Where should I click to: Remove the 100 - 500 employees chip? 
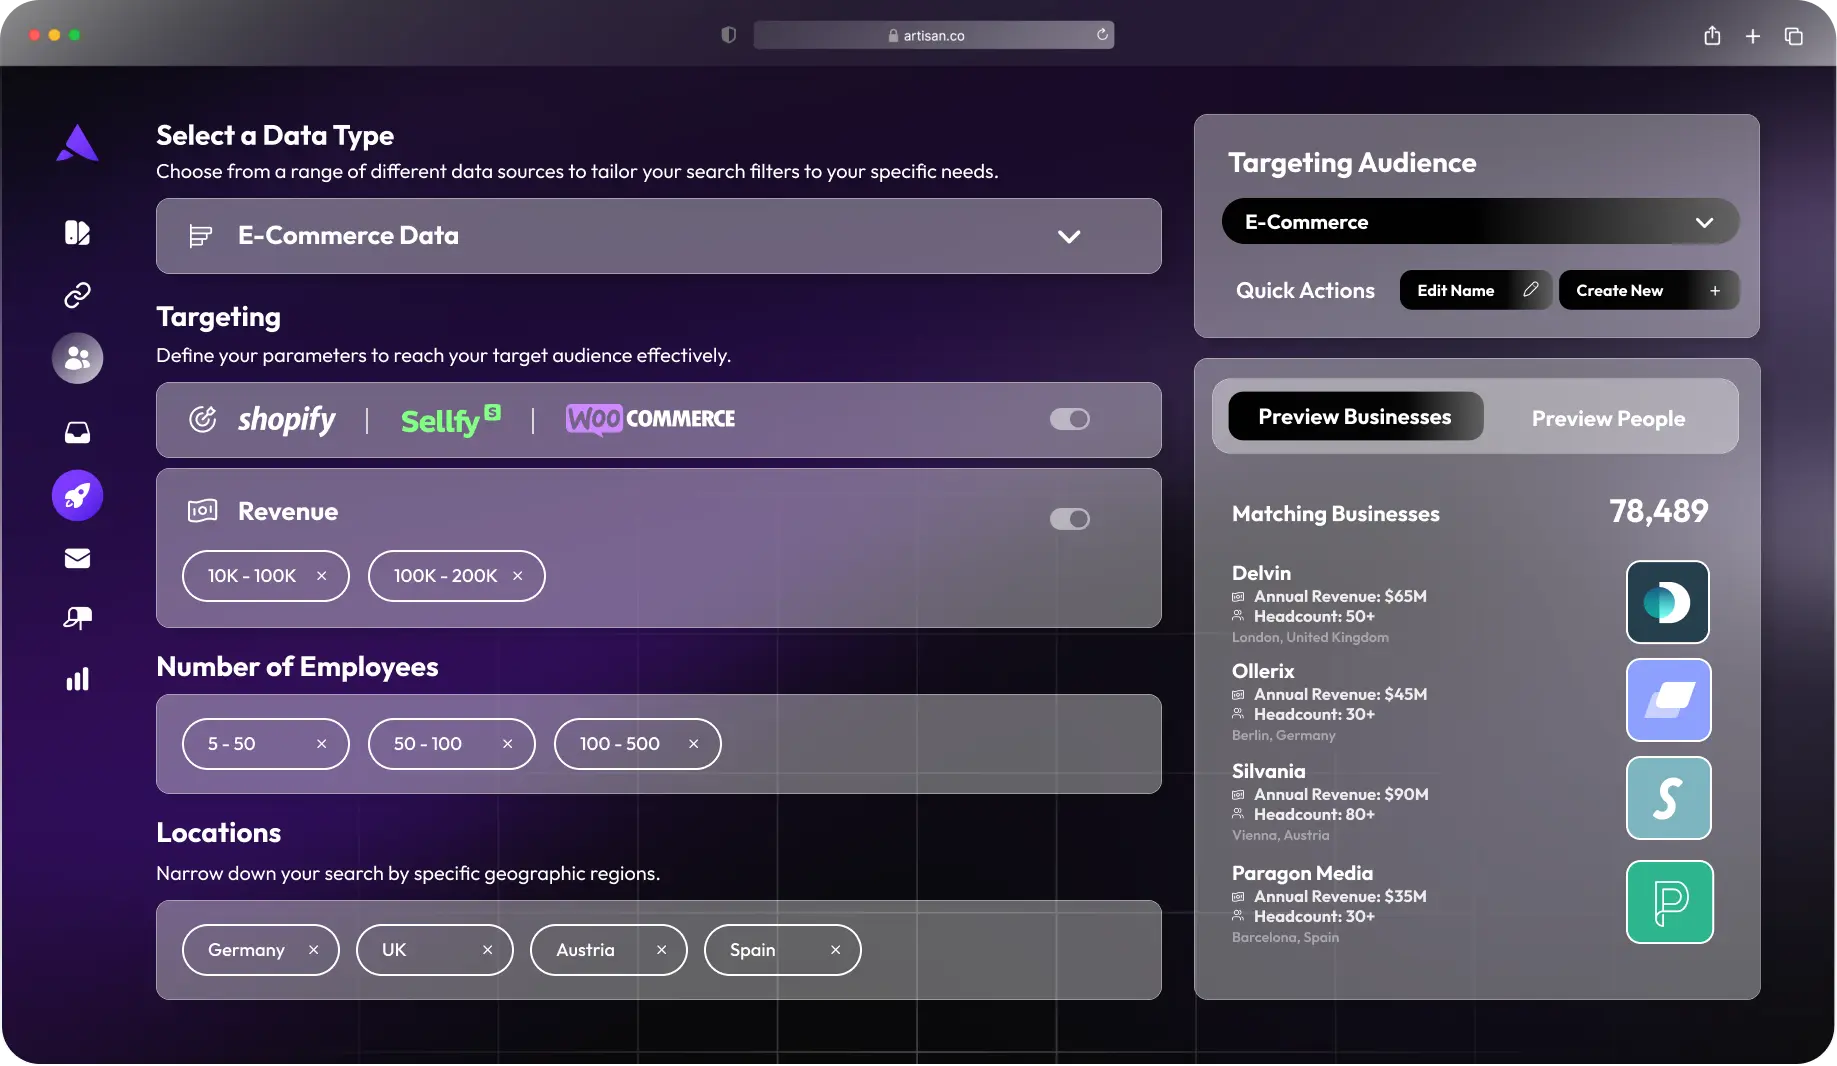click(x=693, y=744)
